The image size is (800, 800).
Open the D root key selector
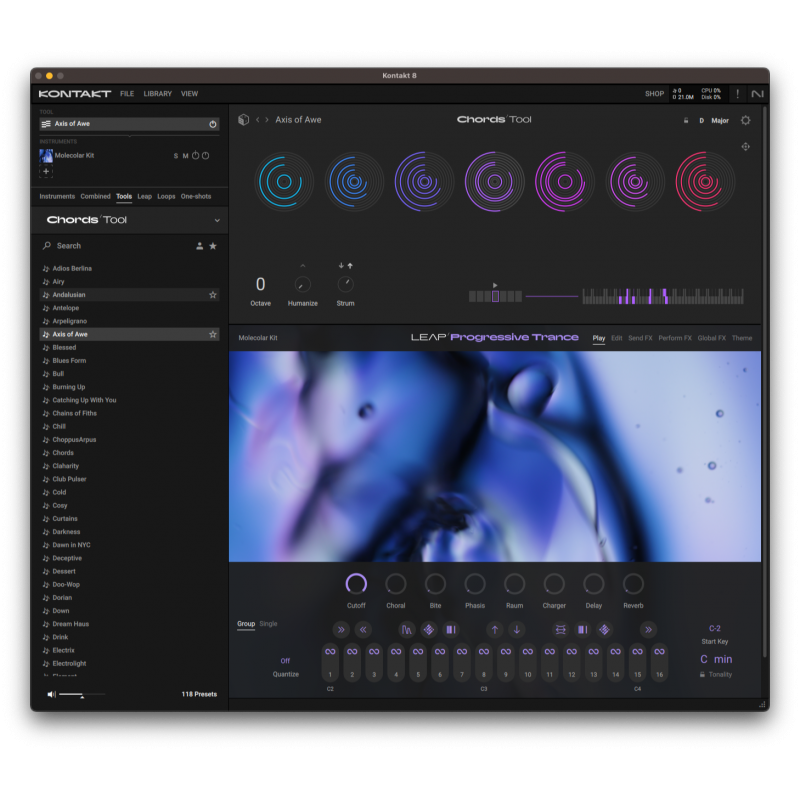point(702,121)
